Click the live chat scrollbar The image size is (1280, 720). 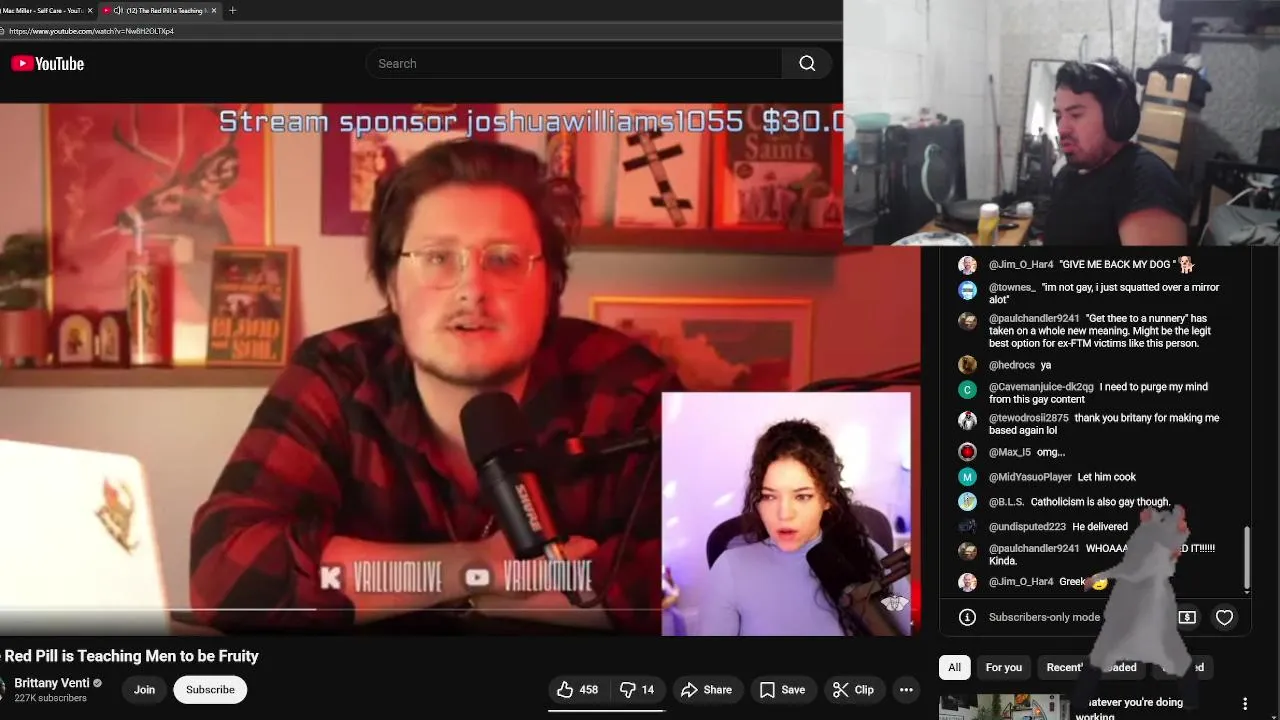coord(1246,558)
